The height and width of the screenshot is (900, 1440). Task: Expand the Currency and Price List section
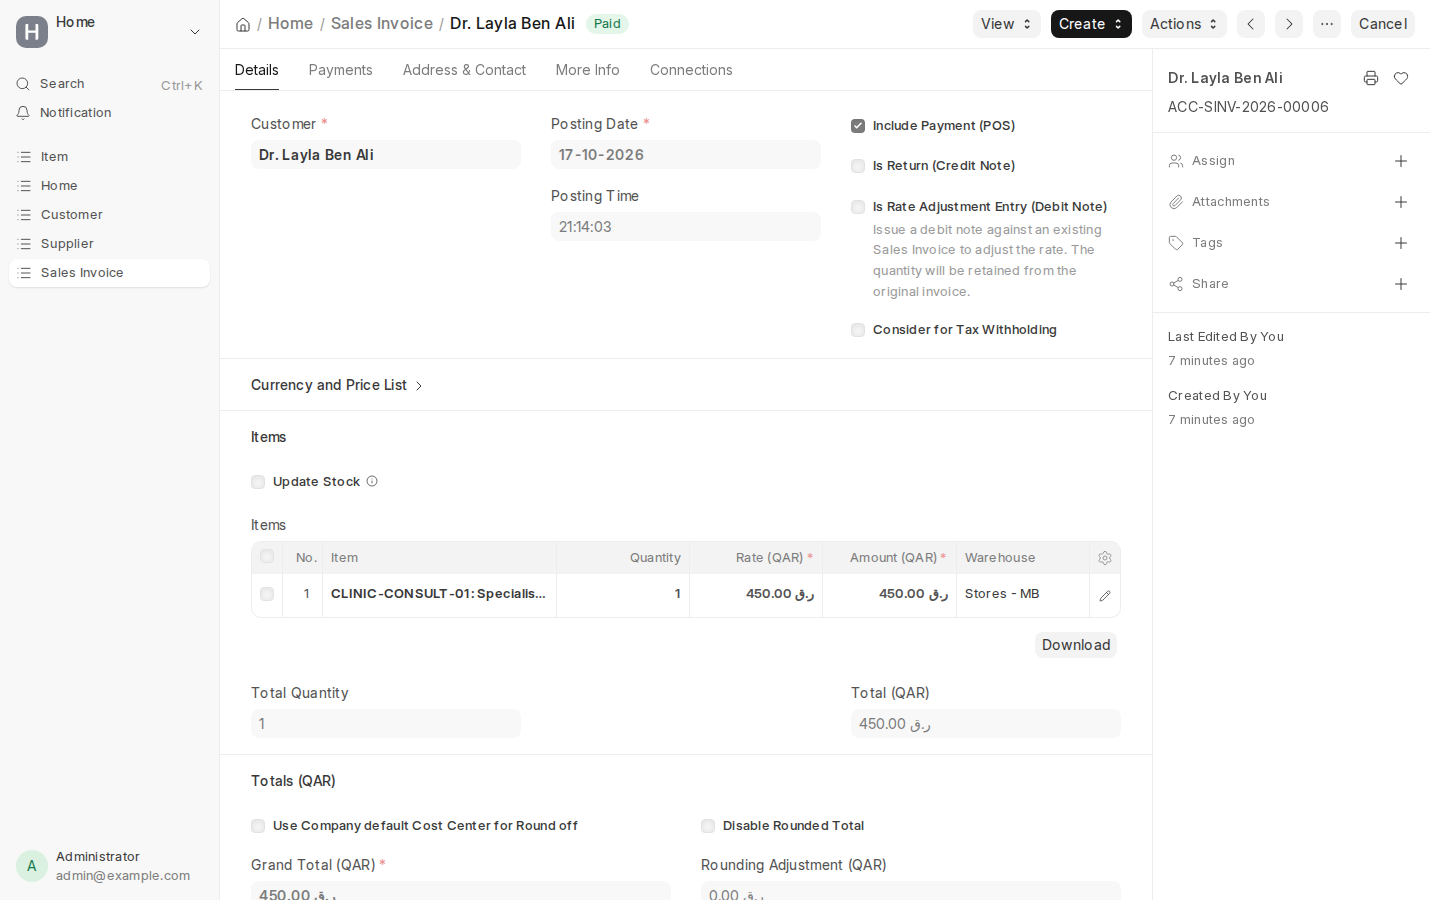click(x=337, y=385)
